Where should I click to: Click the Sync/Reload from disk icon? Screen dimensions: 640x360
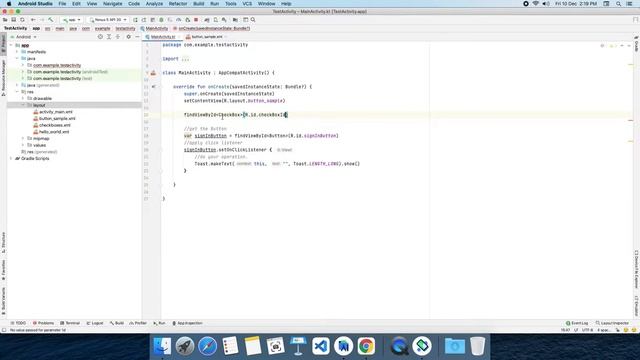(x=22, y=20)
